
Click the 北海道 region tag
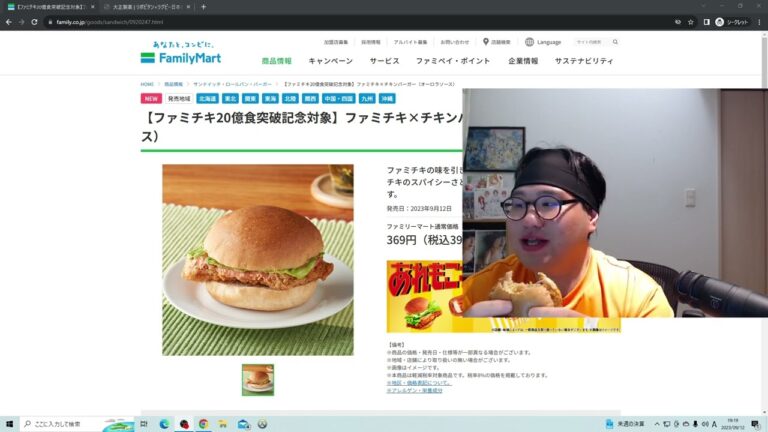coord(207,98)
